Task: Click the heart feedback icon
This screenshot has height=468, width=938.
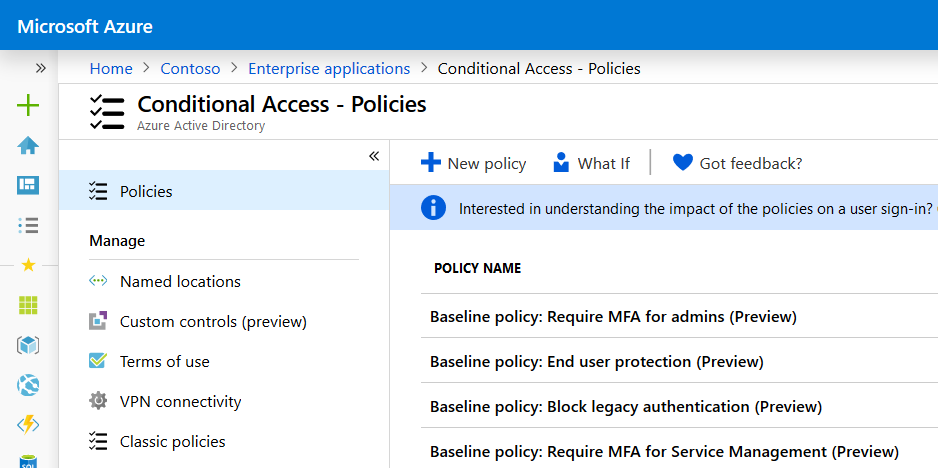Action: [683, 162]
